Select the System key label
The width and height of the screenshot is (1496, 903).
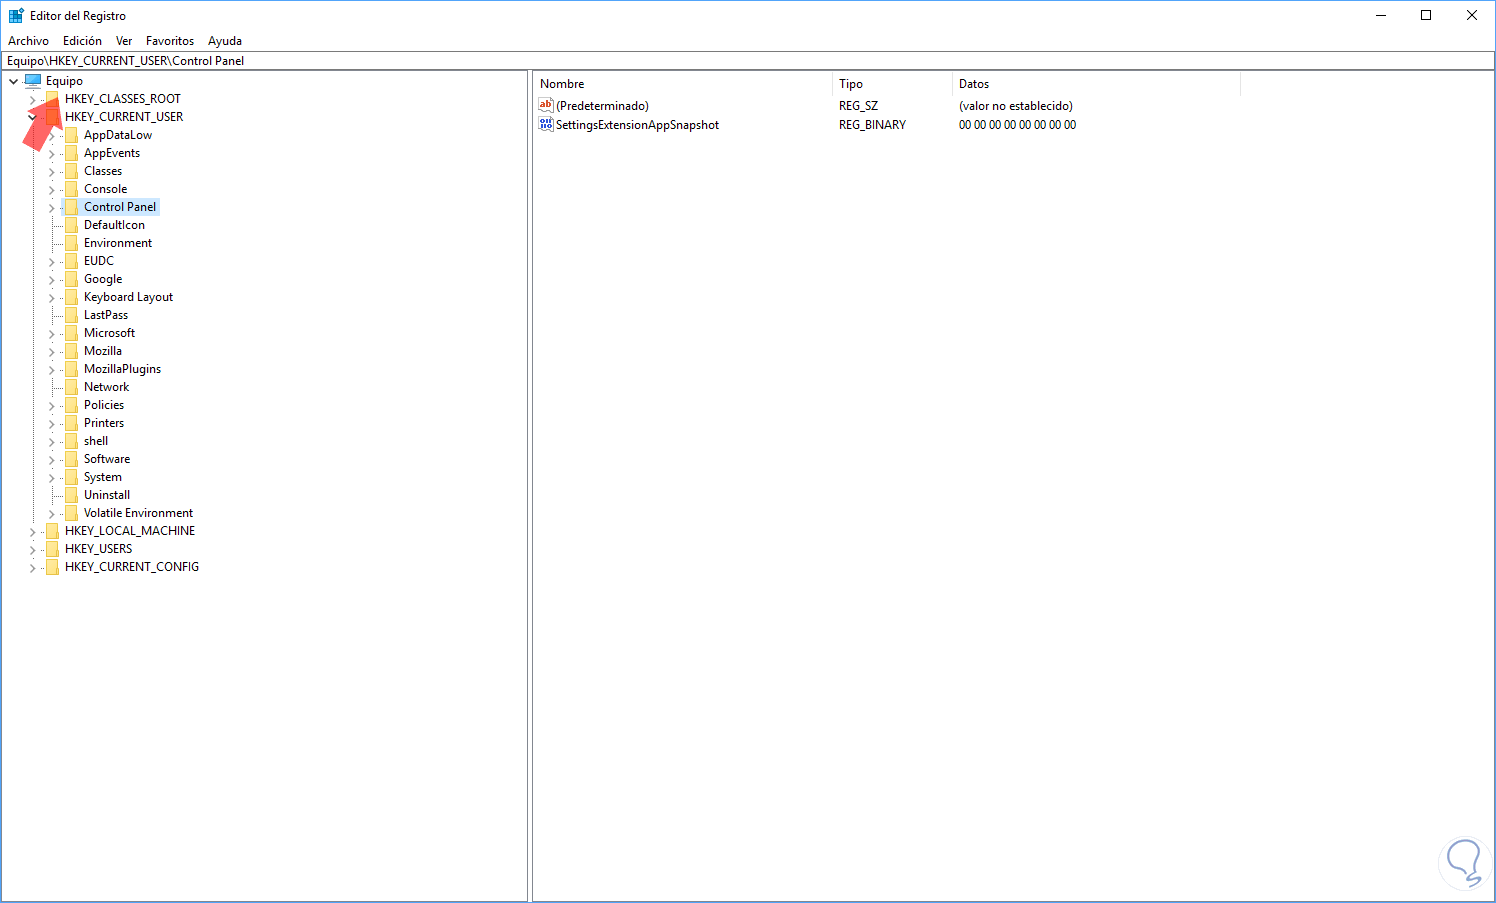tap(103, 477)
